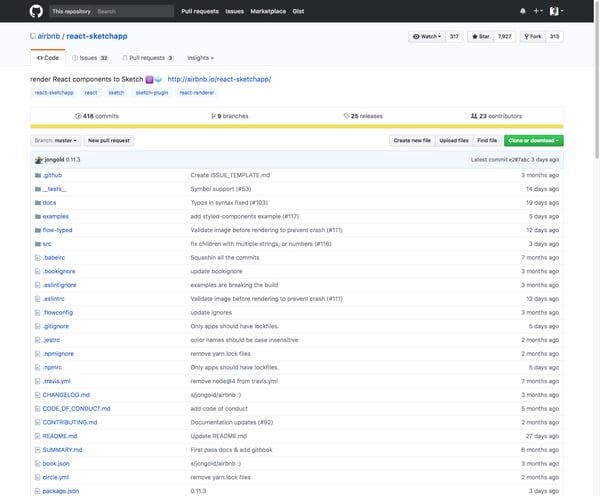This screenshot has height=496, width=600.
Task: Open Clone or download dropdown
Action: point(533,140)
